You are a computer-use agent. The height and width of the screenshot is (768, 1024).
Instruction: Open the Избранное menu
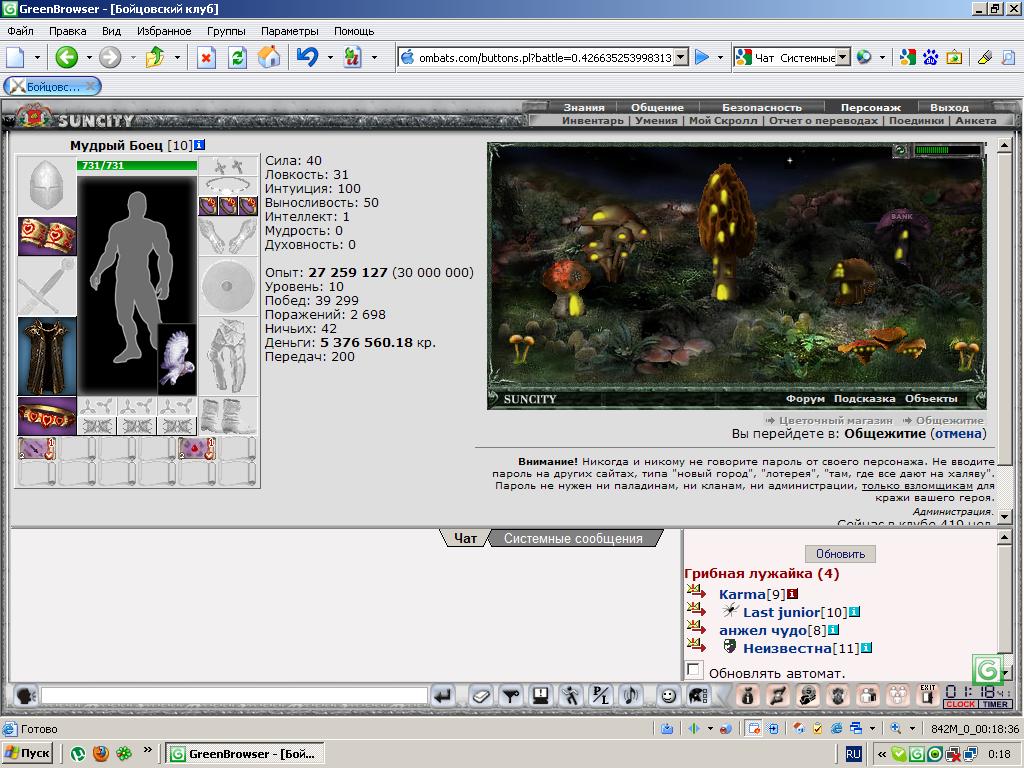[x=164, y=31]
